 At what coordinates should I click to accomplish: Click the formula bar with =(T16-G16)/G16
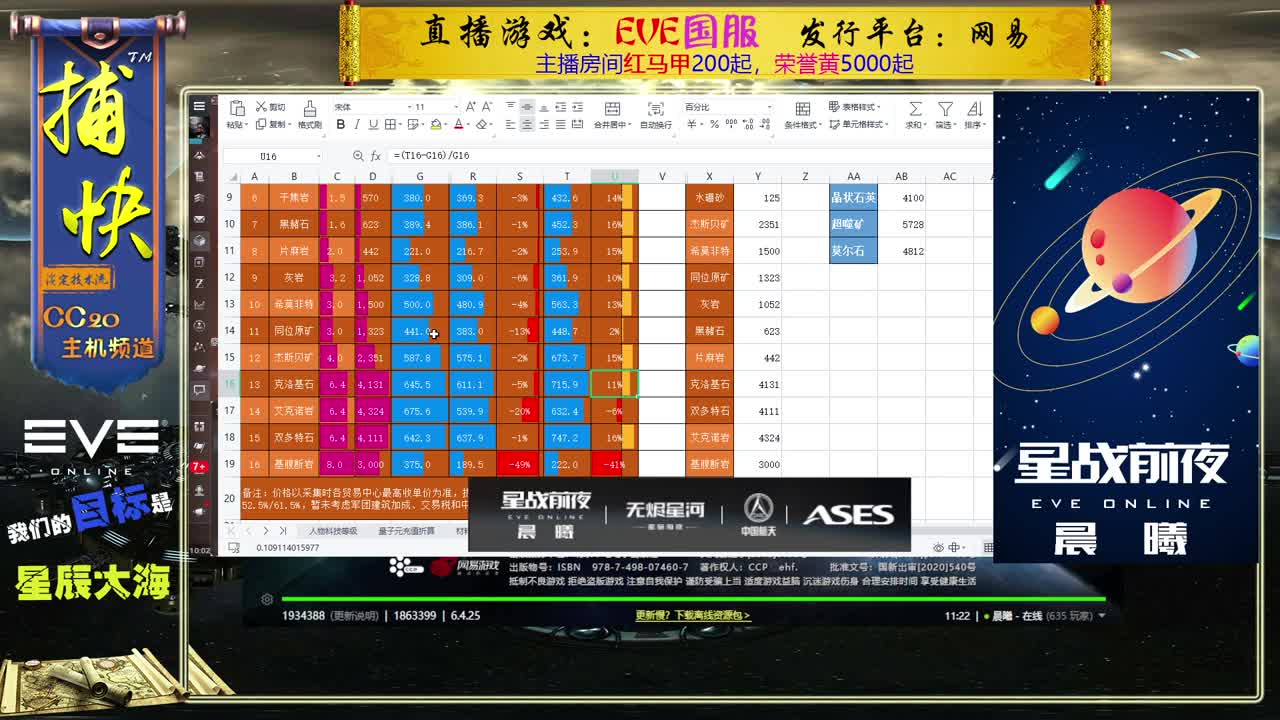tap(690, 156)
